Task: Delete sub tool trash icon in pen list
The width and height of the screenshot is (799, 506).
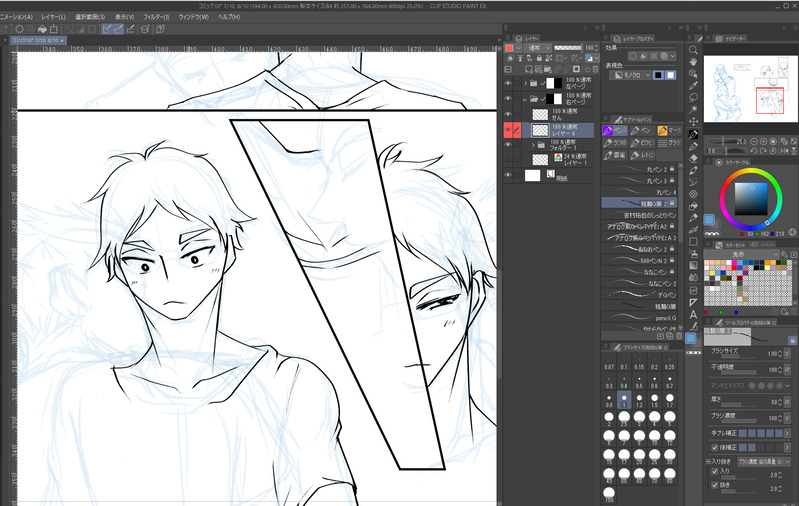Action: pyautogui.click(x=679, y=336)
